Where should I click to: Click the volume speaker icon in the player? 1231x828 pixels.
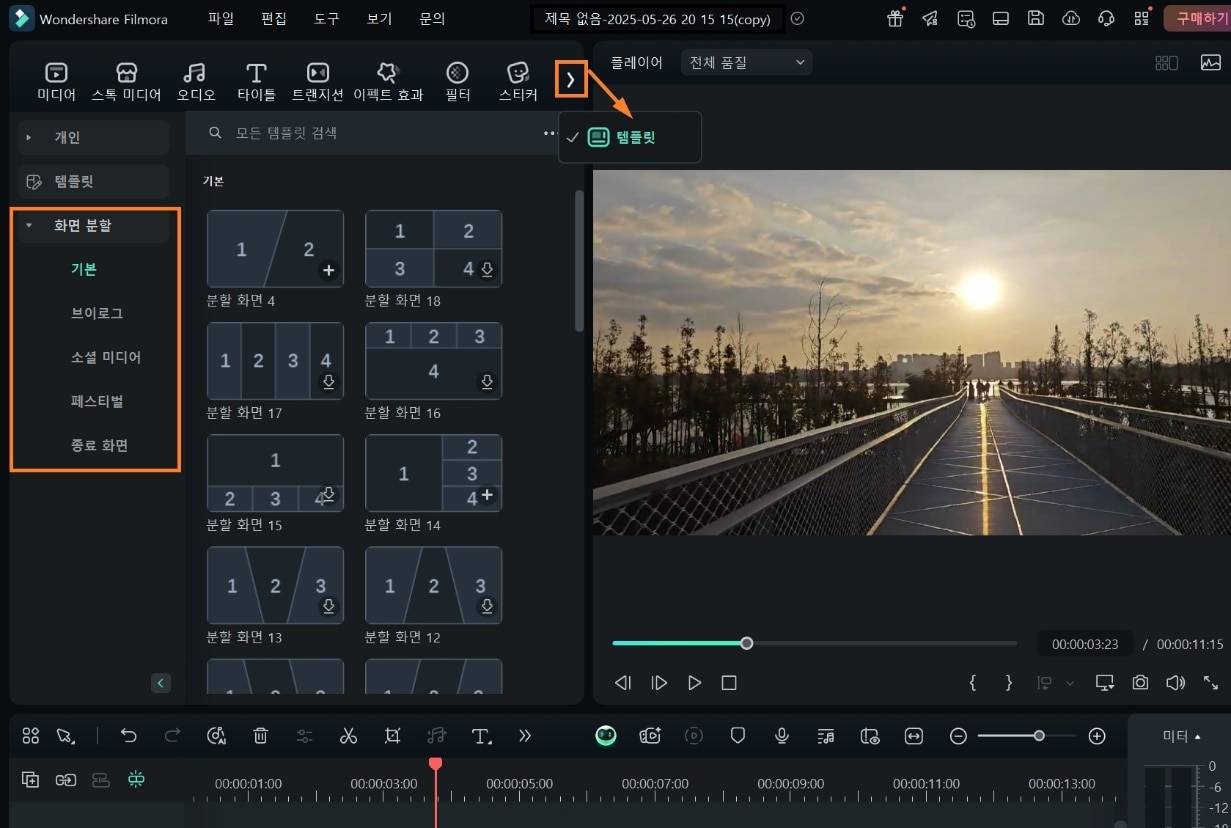[1175, 682]
